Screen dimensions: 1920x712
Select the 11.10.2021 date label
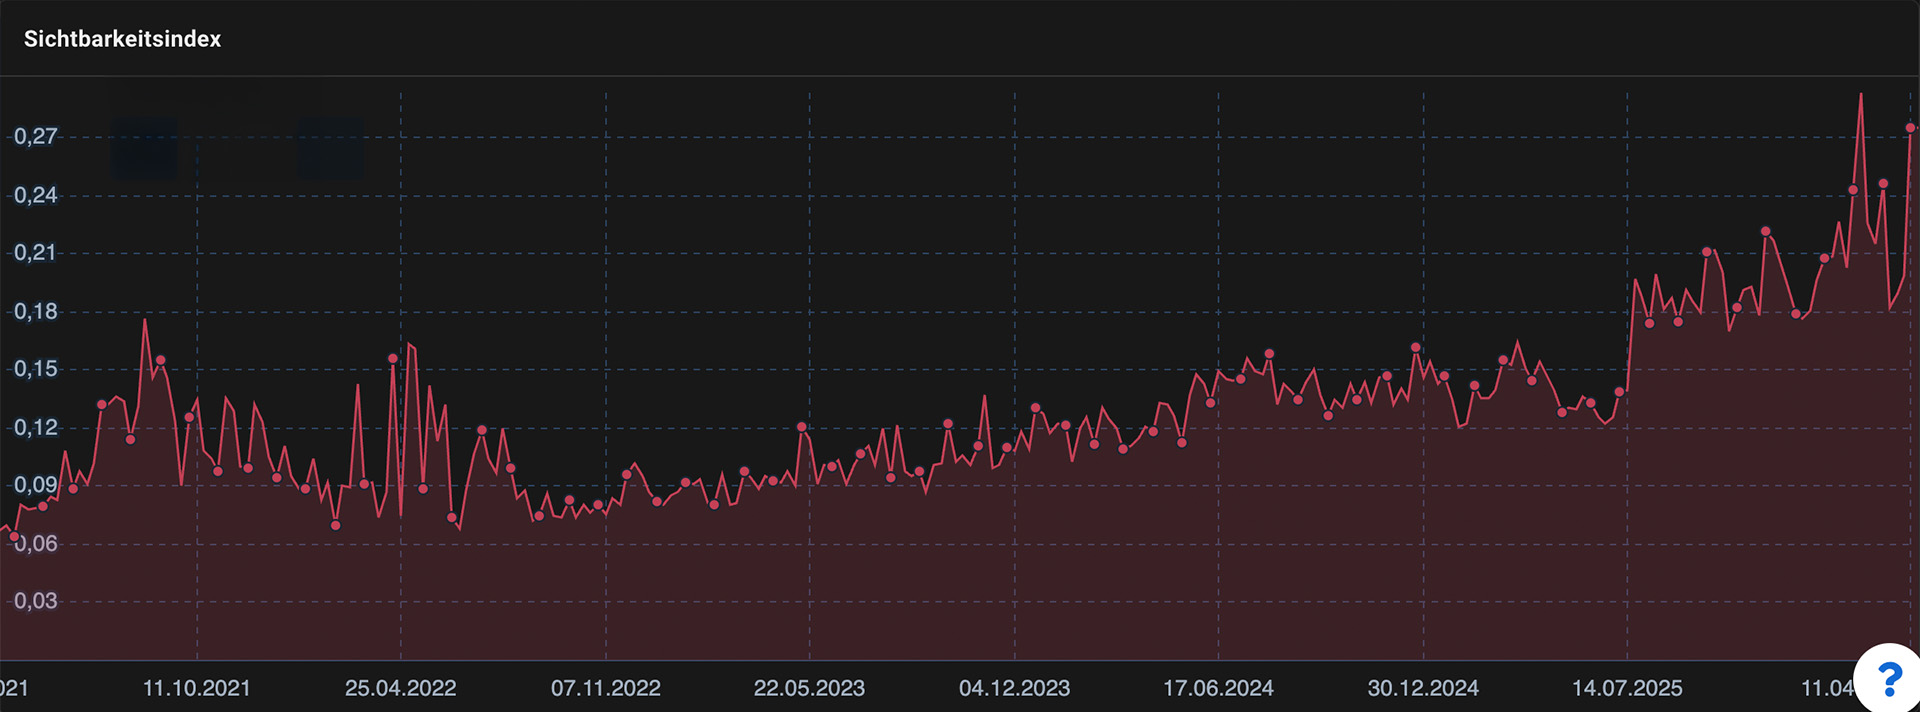pos(197,688)
